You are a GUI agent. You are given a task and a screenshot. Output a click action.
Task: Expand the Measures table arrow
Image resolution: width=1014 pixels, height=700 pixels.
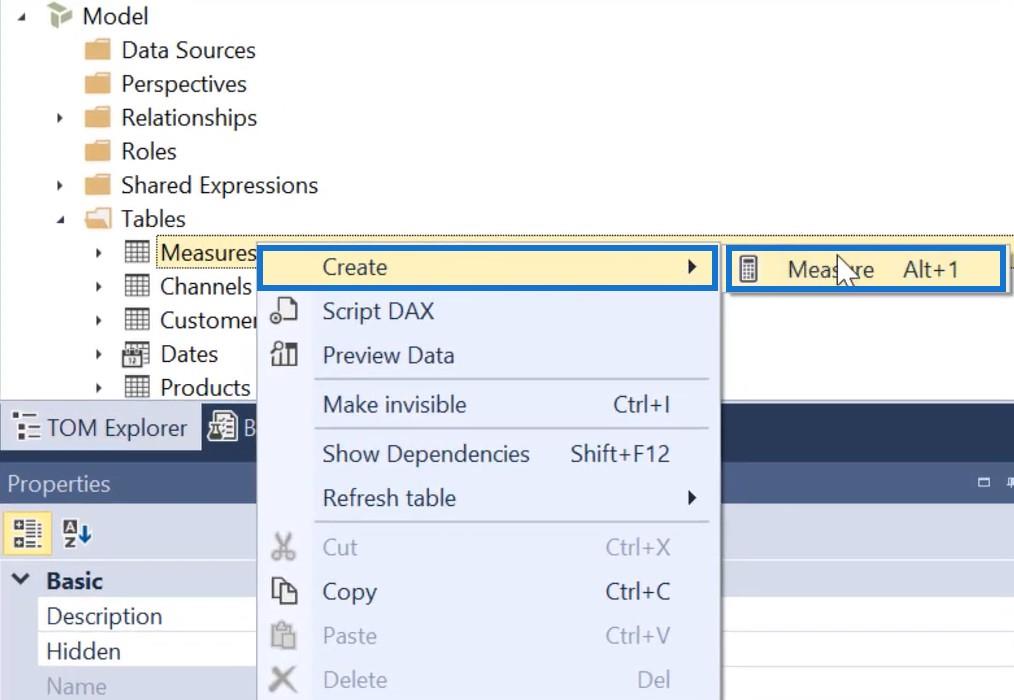tap(98, 252)
